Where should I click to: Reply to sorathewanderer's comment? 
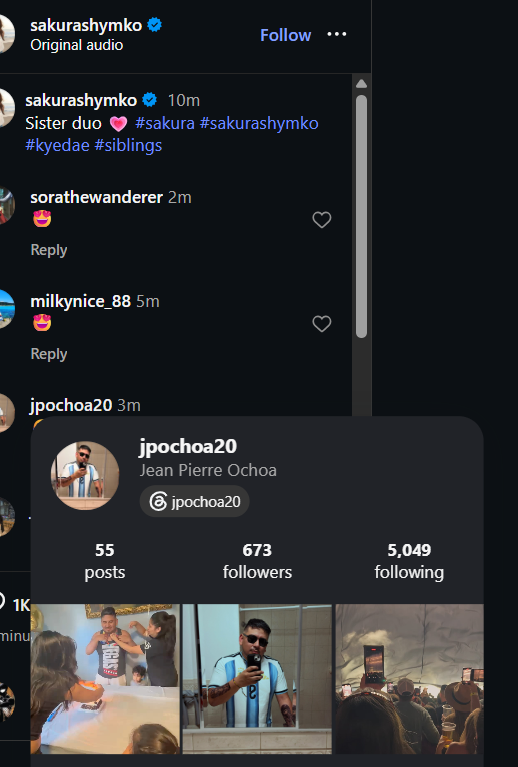coord(49,250)
